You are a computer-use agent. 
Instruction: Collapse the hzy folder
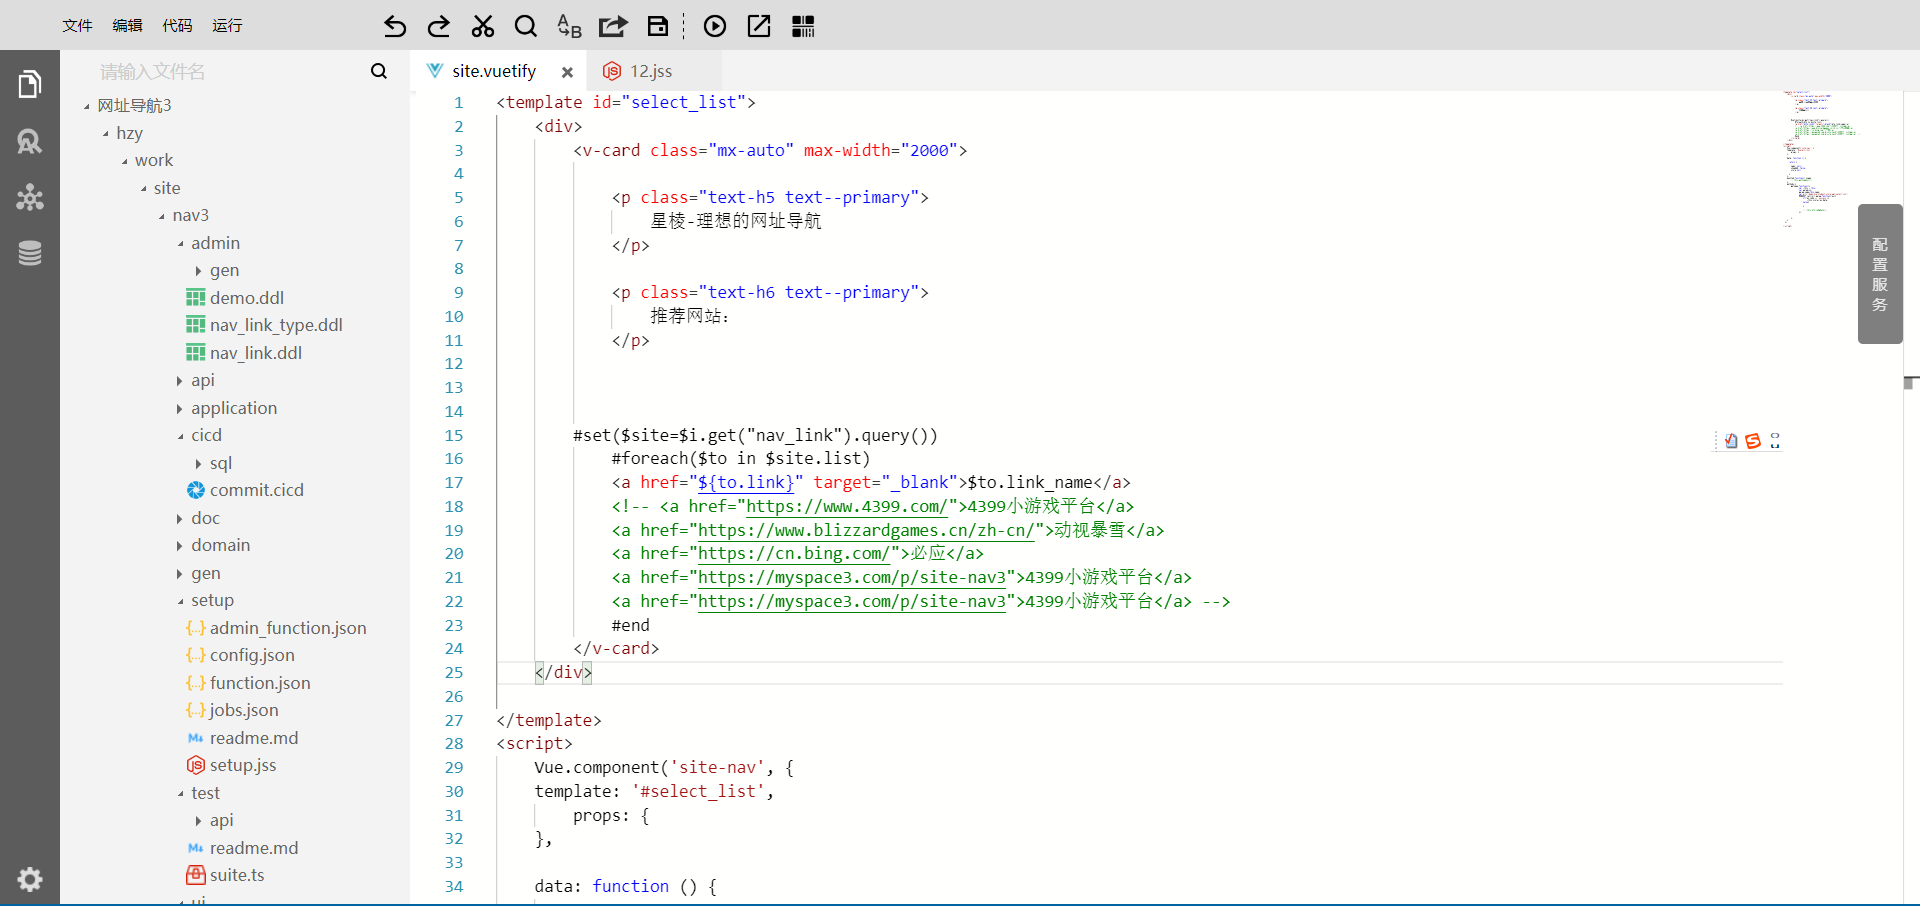(x=106, y=134)
